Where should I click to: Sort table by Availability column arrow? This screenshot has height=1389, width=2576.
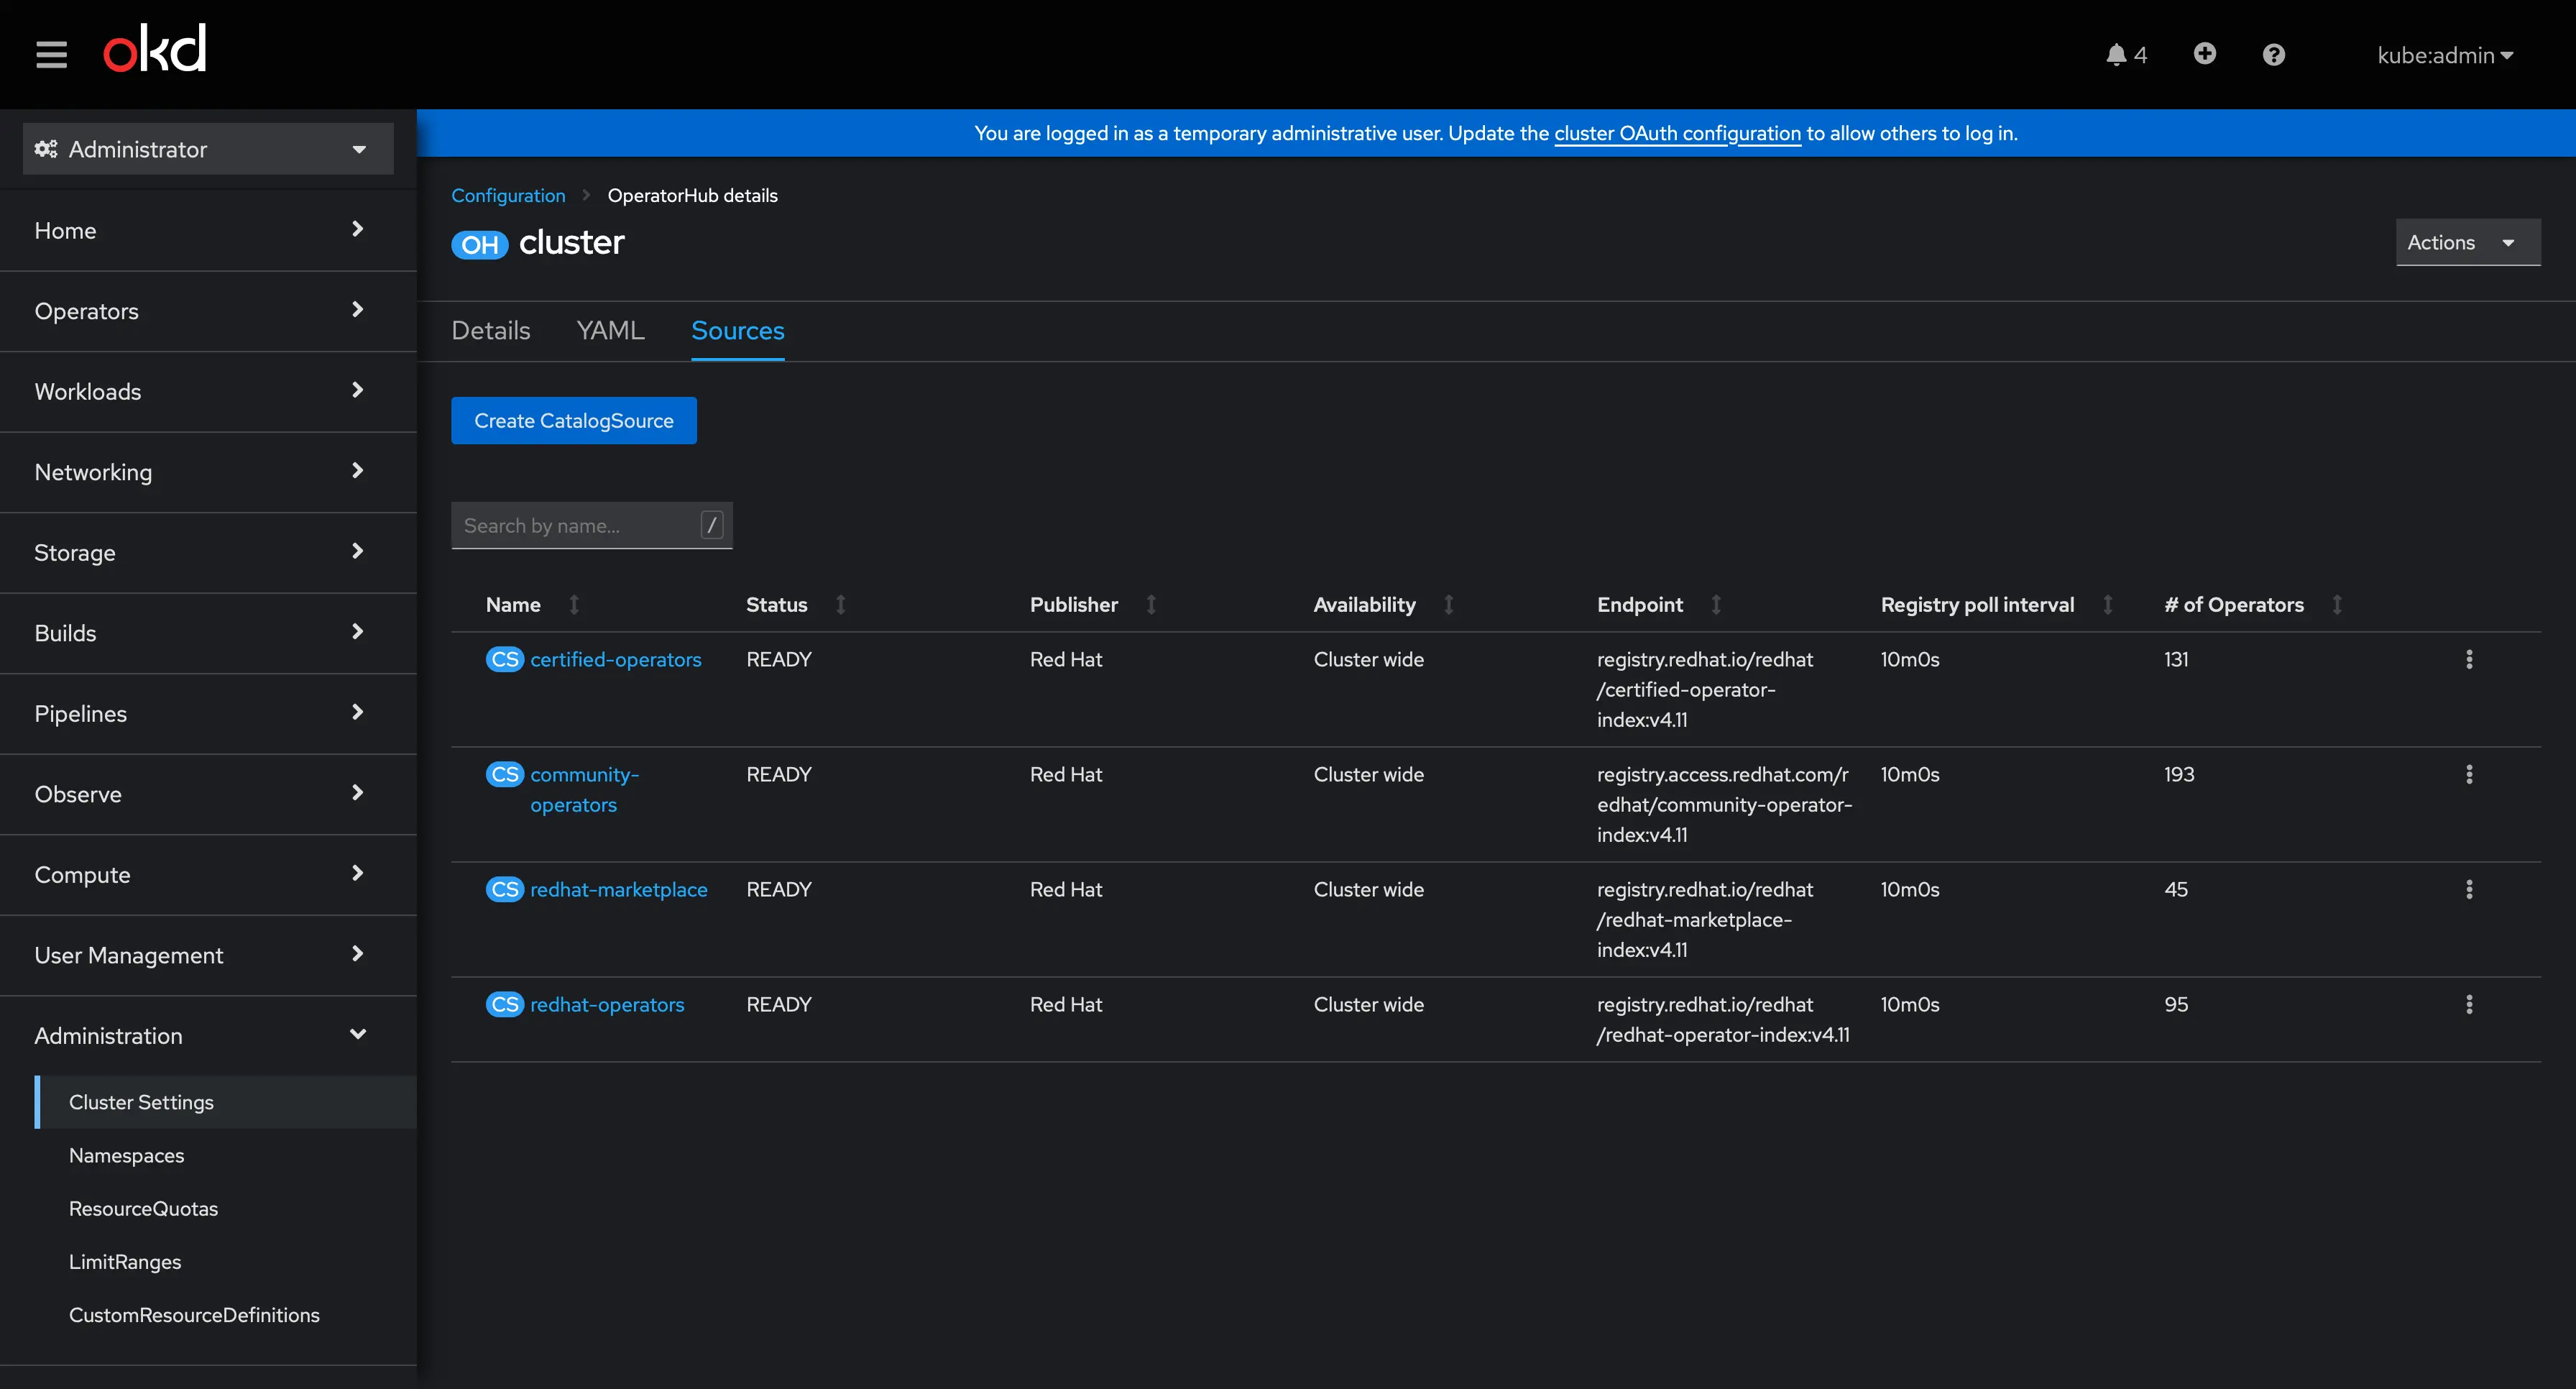coord(1449,604)
